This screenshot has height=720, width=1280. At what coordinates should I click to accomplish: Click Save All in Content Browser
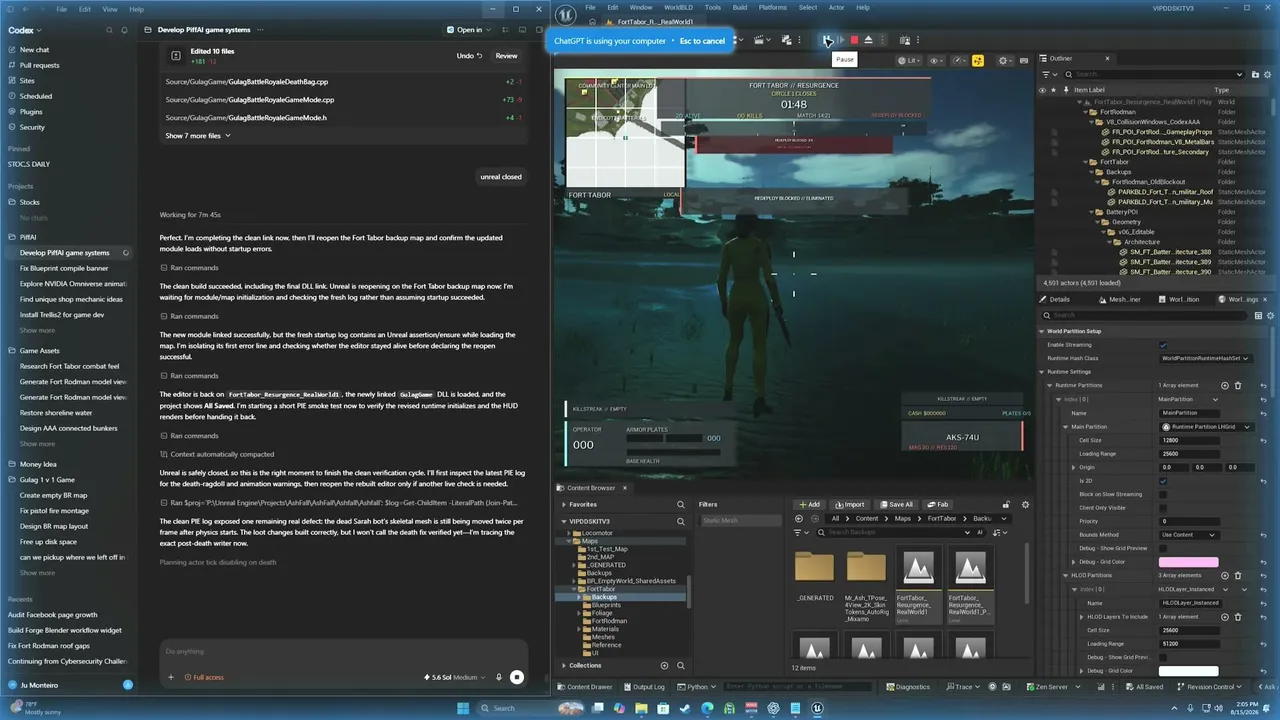click(x=895, y=504)
